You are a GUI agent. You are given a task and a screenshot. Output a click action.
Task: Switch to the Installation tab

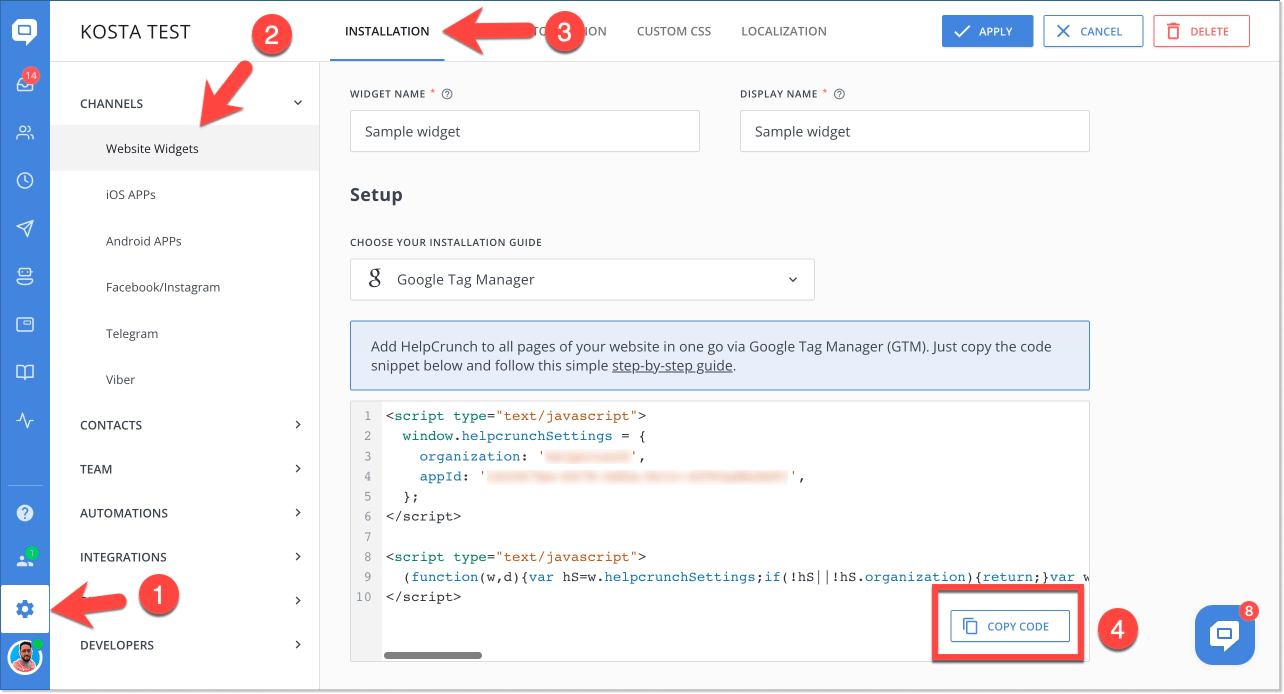(387, 31)
